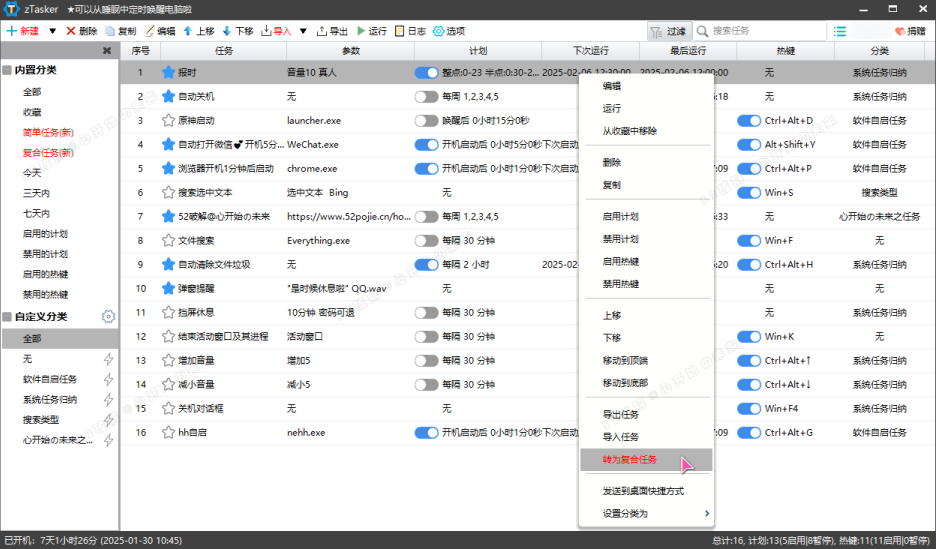Click the 过滤 filter button

tap(668, 31)
